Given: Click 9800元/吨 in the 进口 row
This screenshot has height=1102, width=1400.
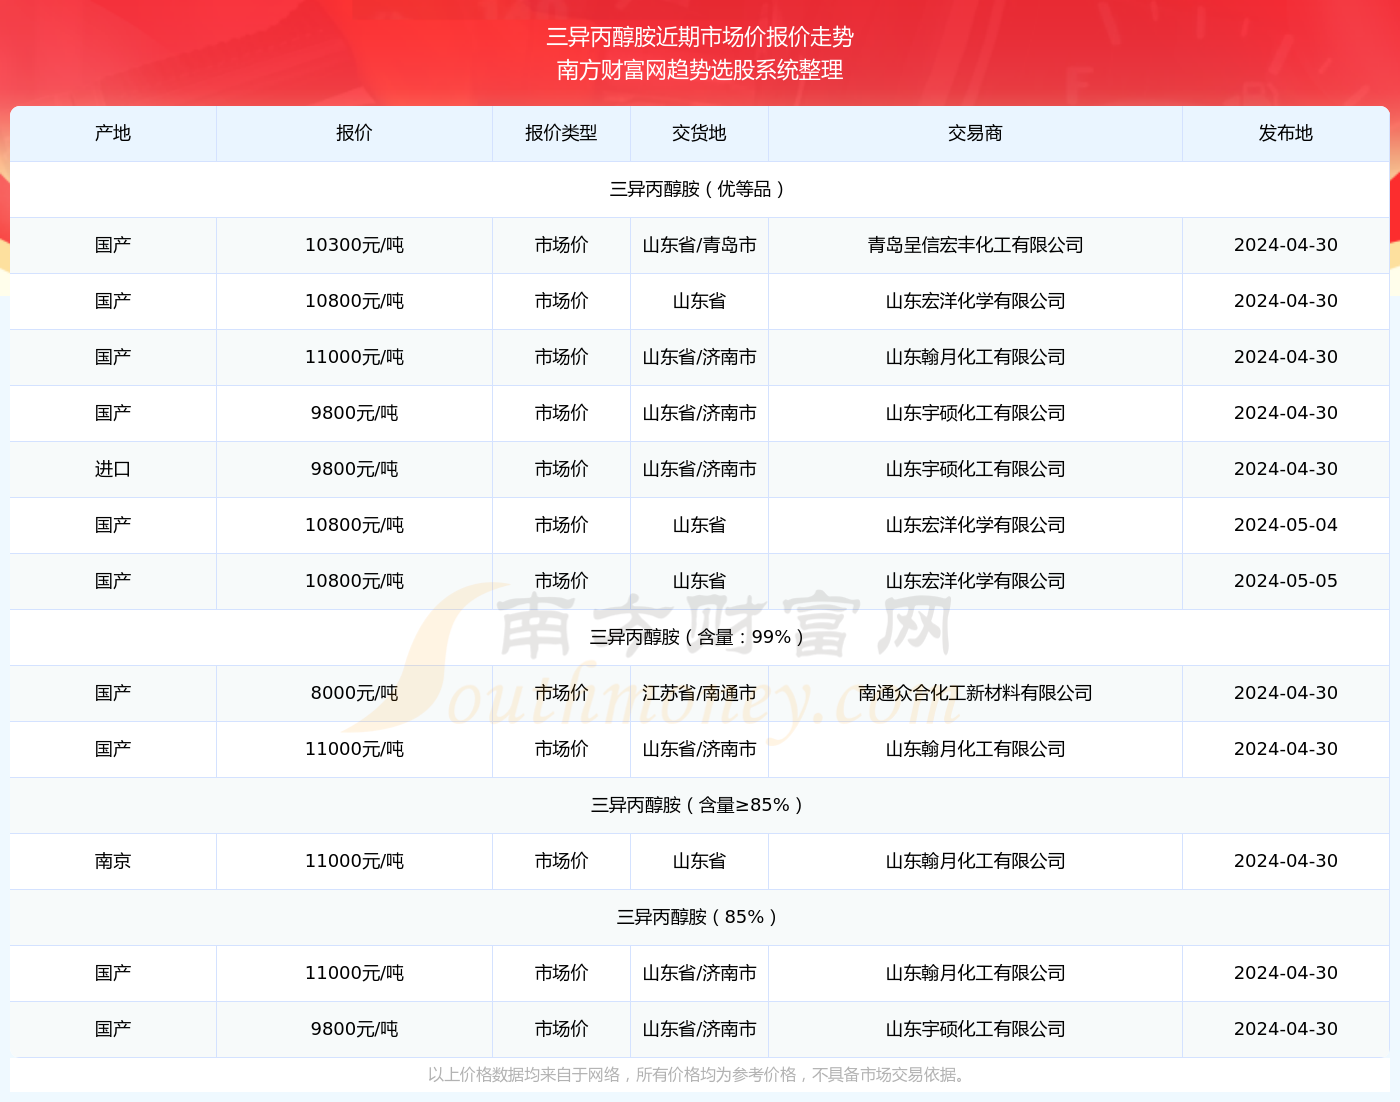Looking at the screenshot, I should [354, 469].
